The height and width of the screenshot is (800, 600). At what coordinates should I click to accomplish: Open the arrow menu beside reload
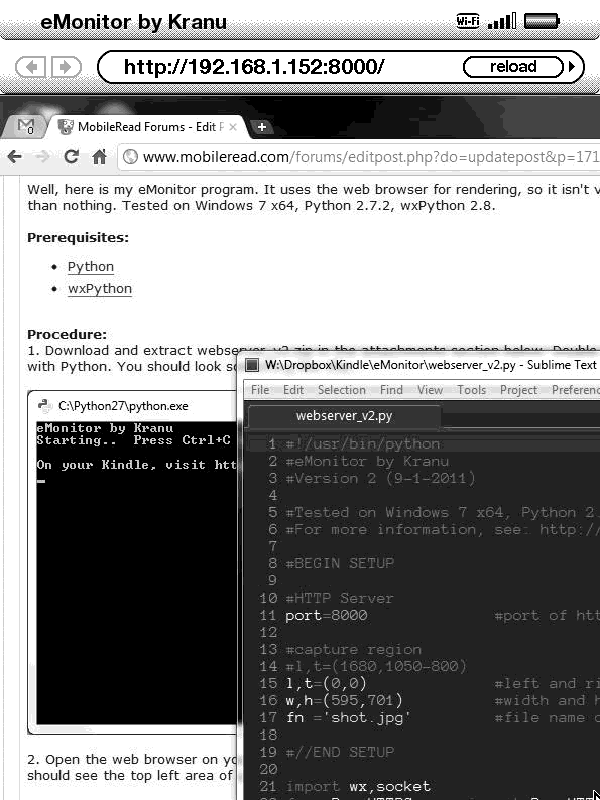(572, 67)
